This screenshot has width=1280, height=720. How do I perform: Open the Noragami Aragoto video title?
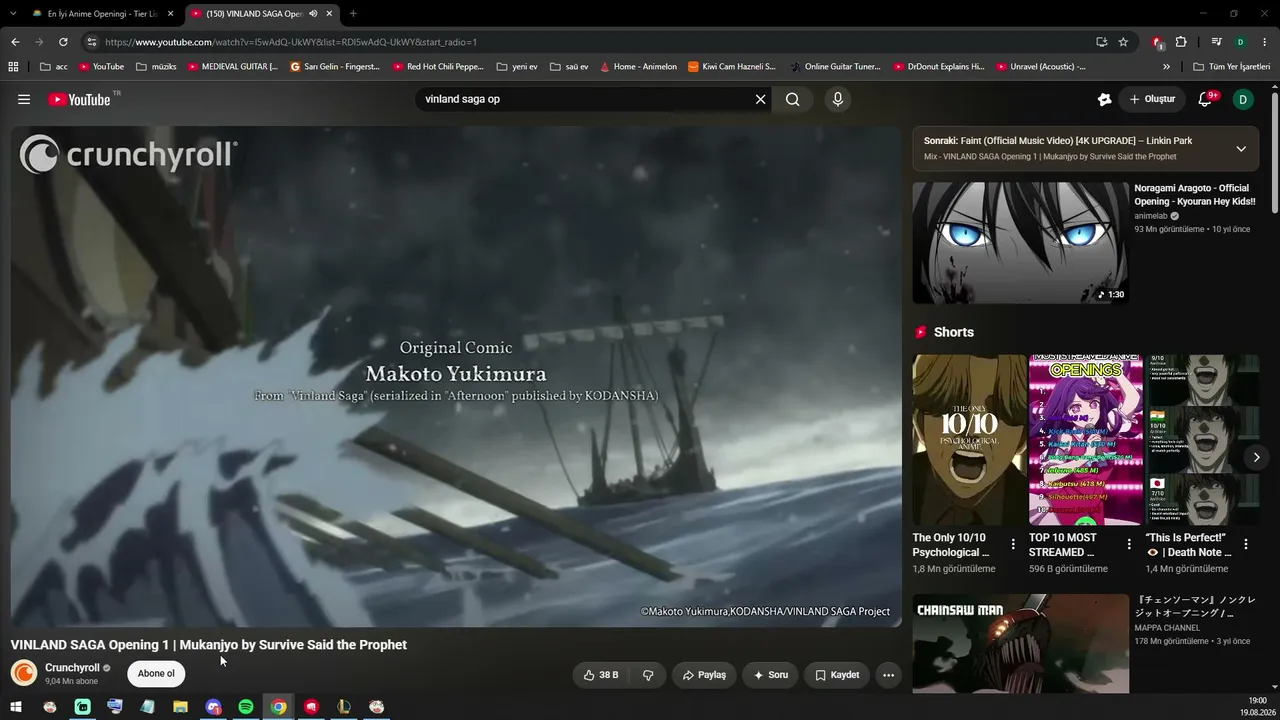tap(1194, 195)
